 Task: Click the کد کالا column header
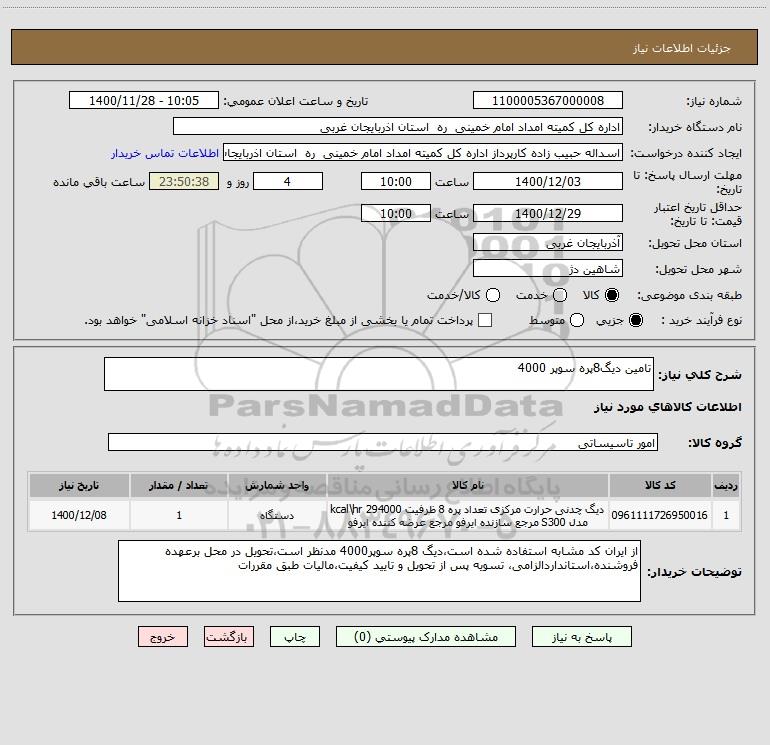(x=660, y=485)
